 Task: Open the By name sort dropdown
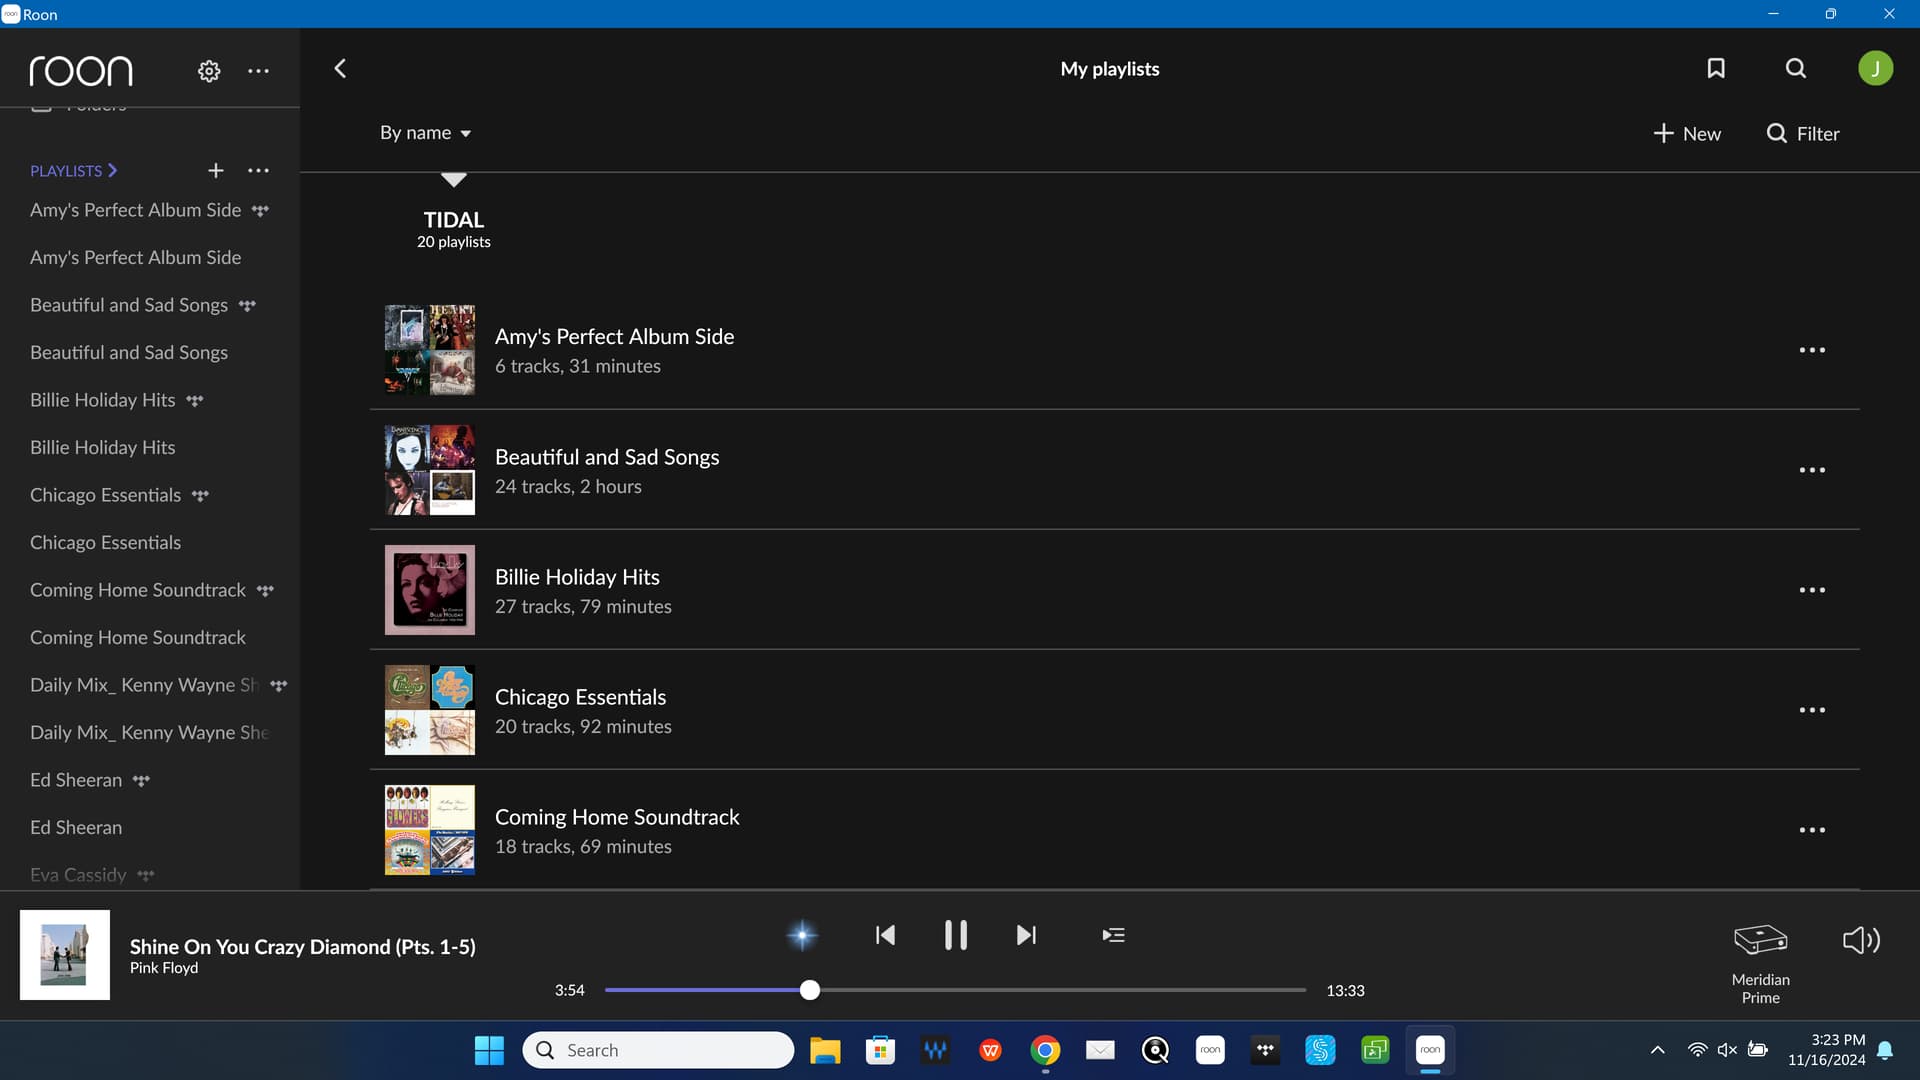coord(425,133)
